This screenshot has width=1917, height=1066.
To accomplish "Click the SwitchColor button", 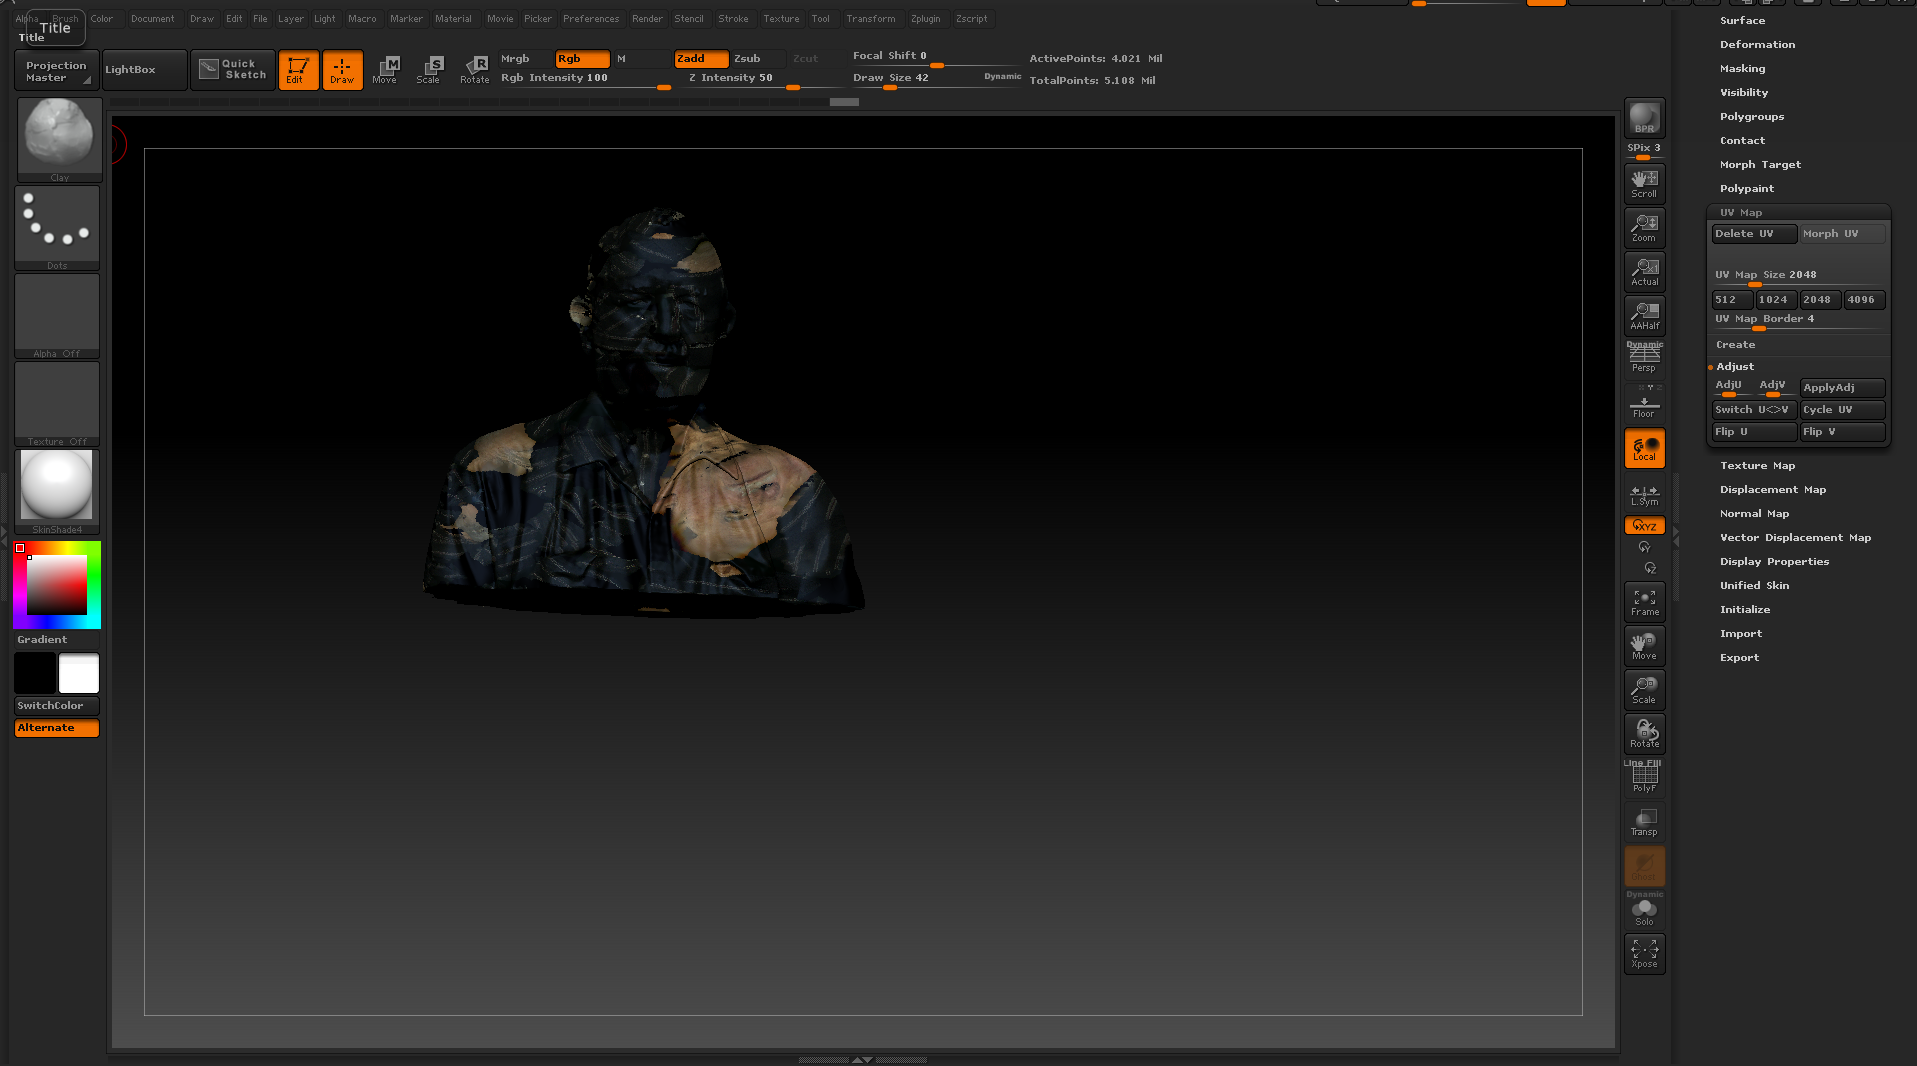I will click(x=57, y=706).
